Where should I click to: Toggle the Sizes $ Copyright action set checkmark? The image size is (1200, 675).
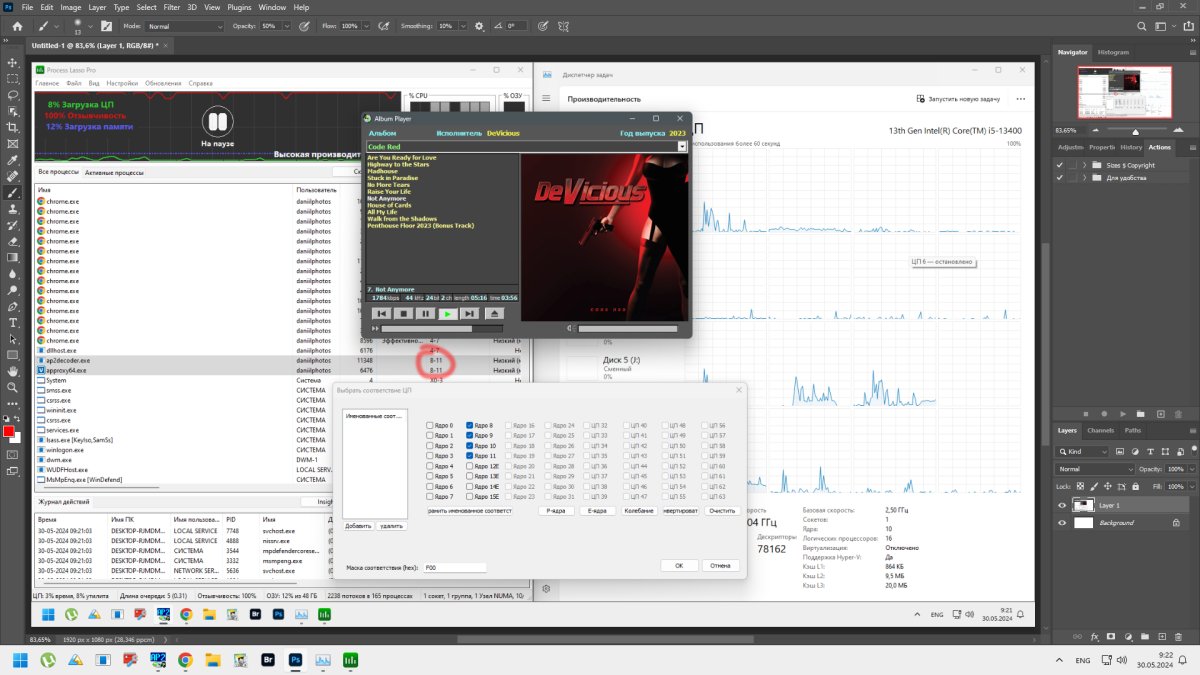(x=1061, y=165)
